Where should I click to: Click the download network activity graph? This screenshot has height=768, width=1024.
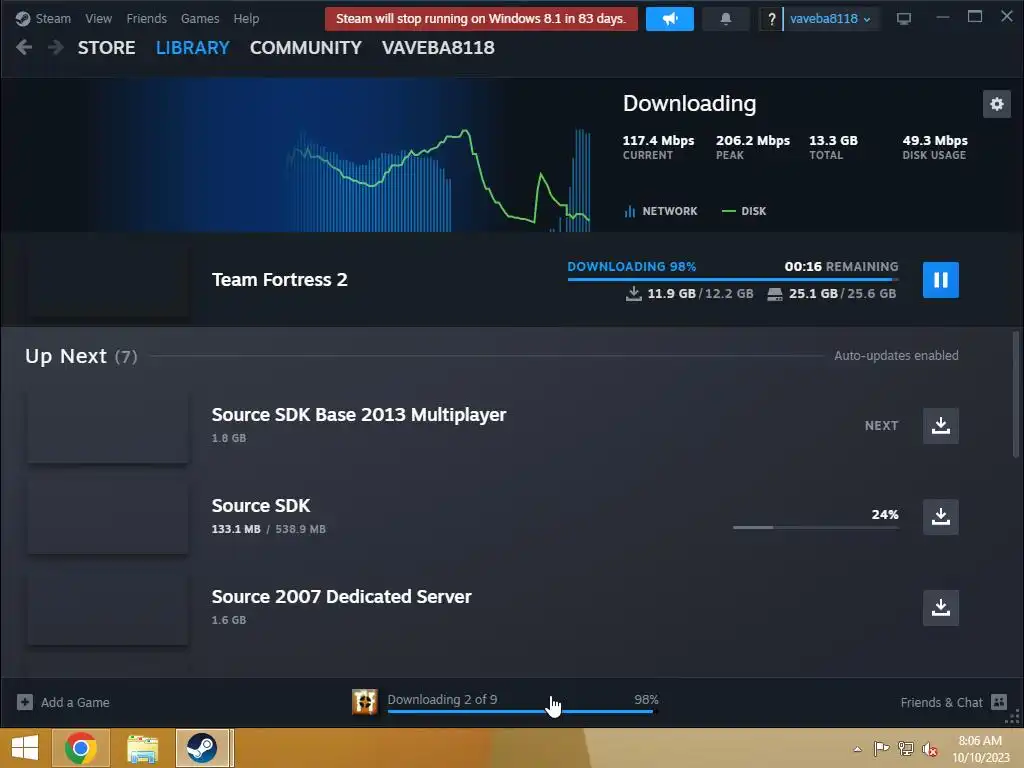[438, 180]
